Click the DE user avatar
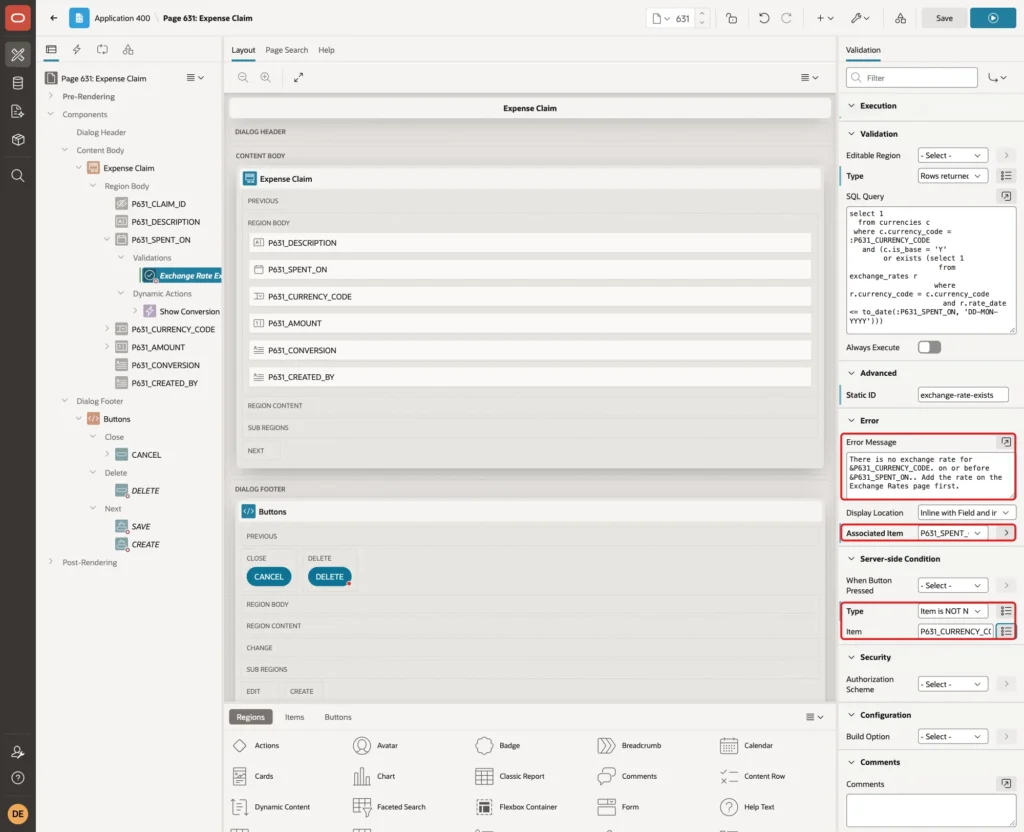1024x832 pixels. coord(18,814)
